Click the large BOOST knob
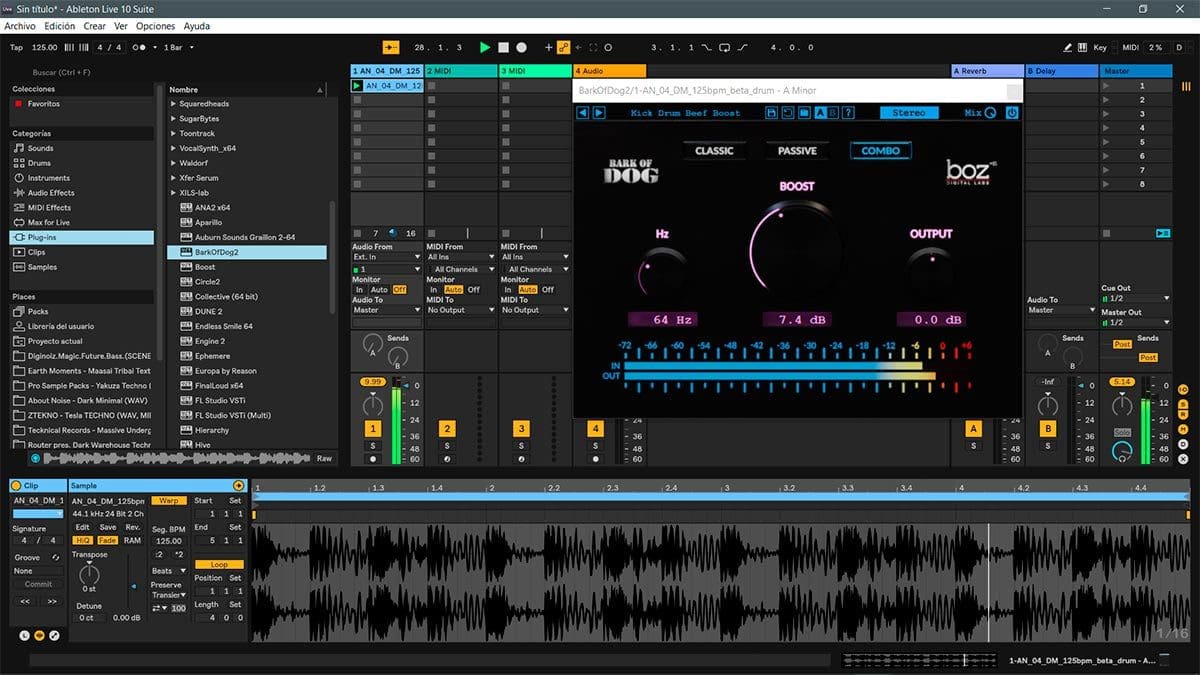Viewport: 1200px width, 675px height. [x=796, y=246]
